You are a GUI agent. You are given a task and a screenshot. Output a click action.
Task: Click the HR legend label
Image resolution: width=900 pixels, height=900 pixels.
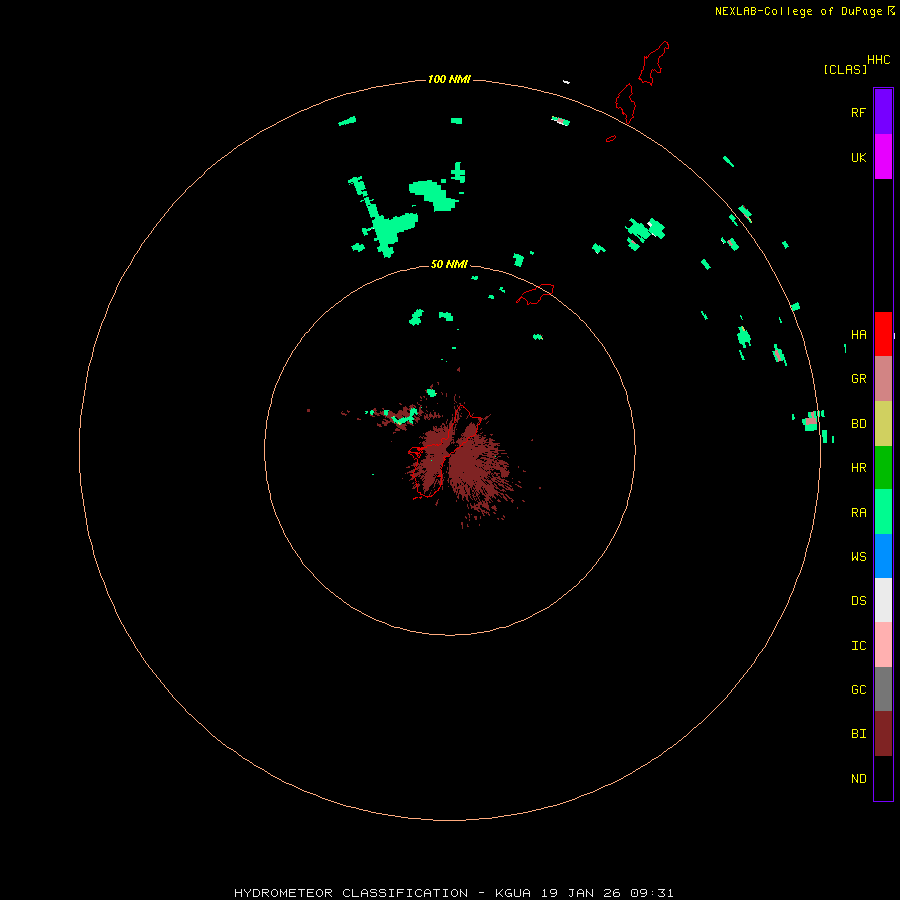pyautogui.click(x=858, y=468)
